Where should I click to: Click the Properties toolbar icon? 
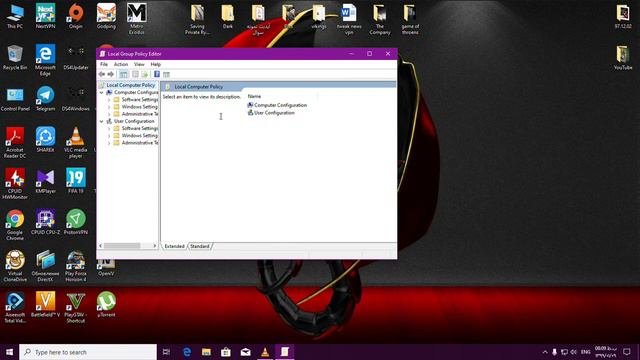click(x=135, y=74)
